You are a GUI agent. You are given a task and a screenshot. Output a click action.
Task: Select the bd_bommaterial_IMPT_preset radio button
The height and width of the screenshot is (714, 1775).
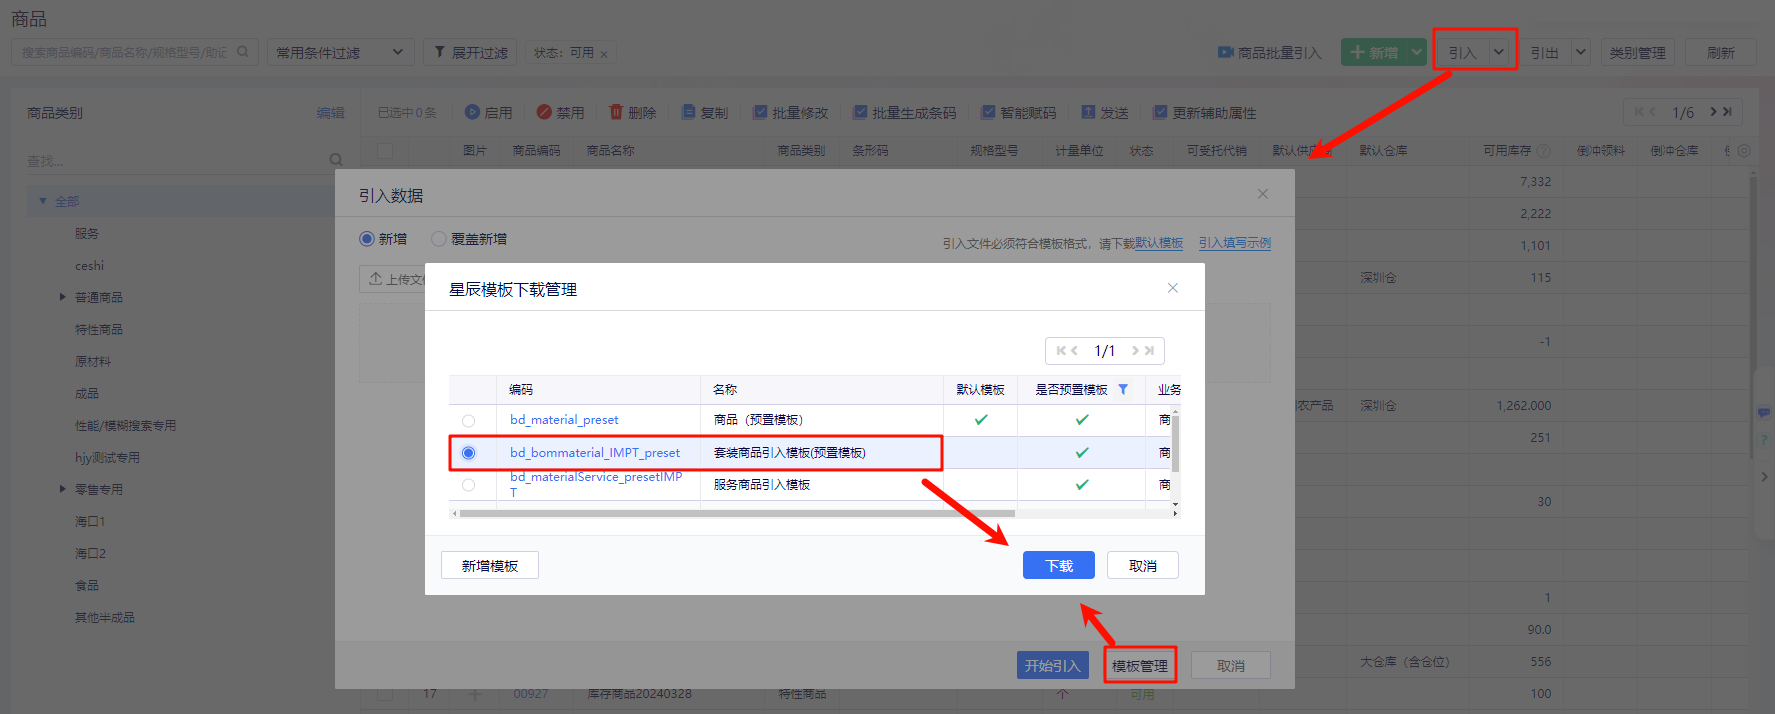[468, 453]
